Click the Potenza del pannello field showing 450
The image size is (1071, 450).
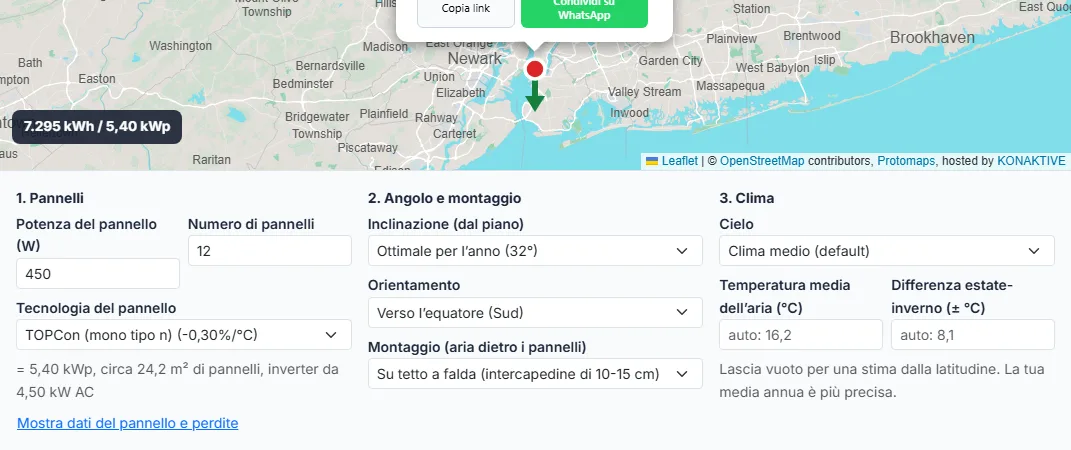pyautogui.click(x=98, y=274)
